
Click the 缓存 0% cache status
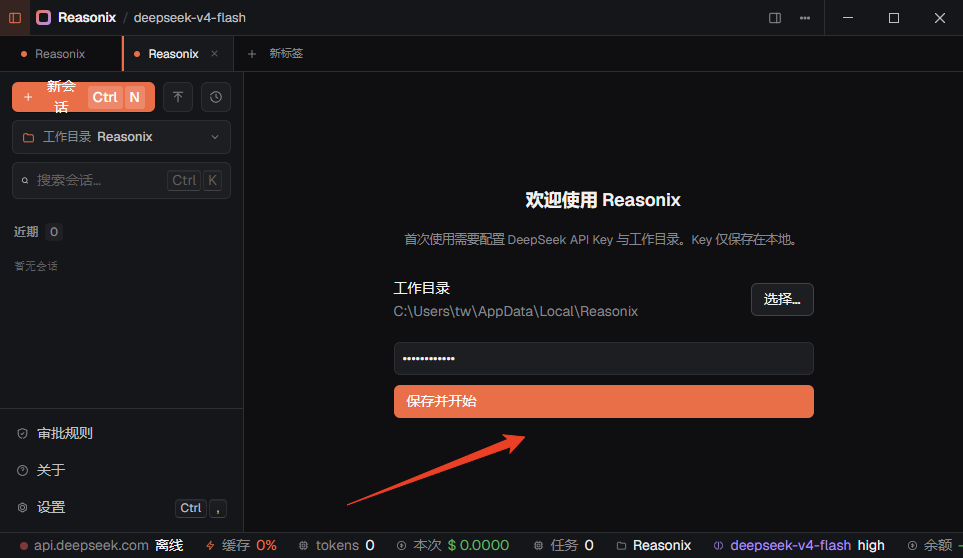(x=241, y=545)
